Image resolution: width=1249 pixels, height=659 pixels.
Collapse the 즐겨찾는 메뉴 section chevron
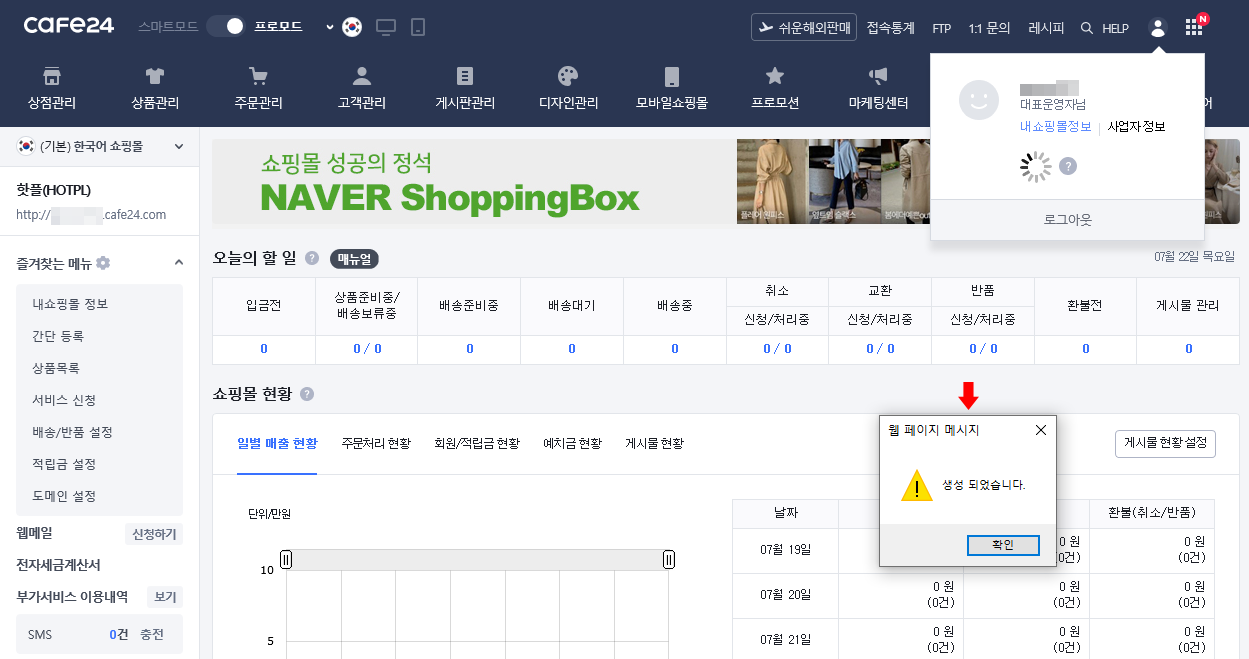179,263
